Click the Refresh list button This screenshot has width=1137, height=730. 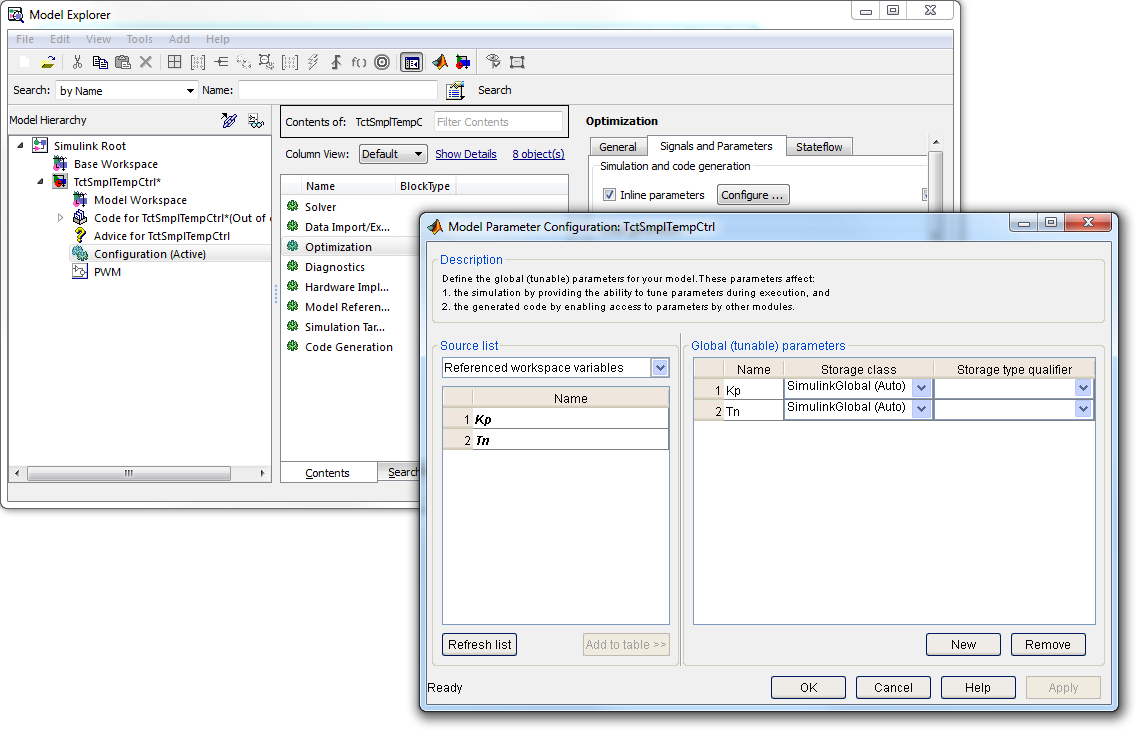point(479,644)
